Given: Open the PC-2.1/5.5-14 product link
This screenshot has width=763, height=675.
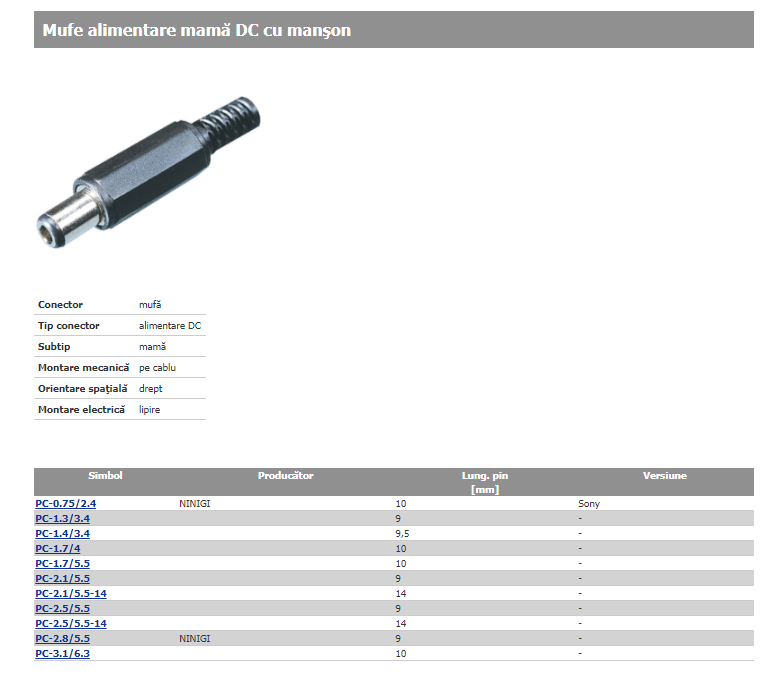Looking at the screenshot, I should click(71, 594).
